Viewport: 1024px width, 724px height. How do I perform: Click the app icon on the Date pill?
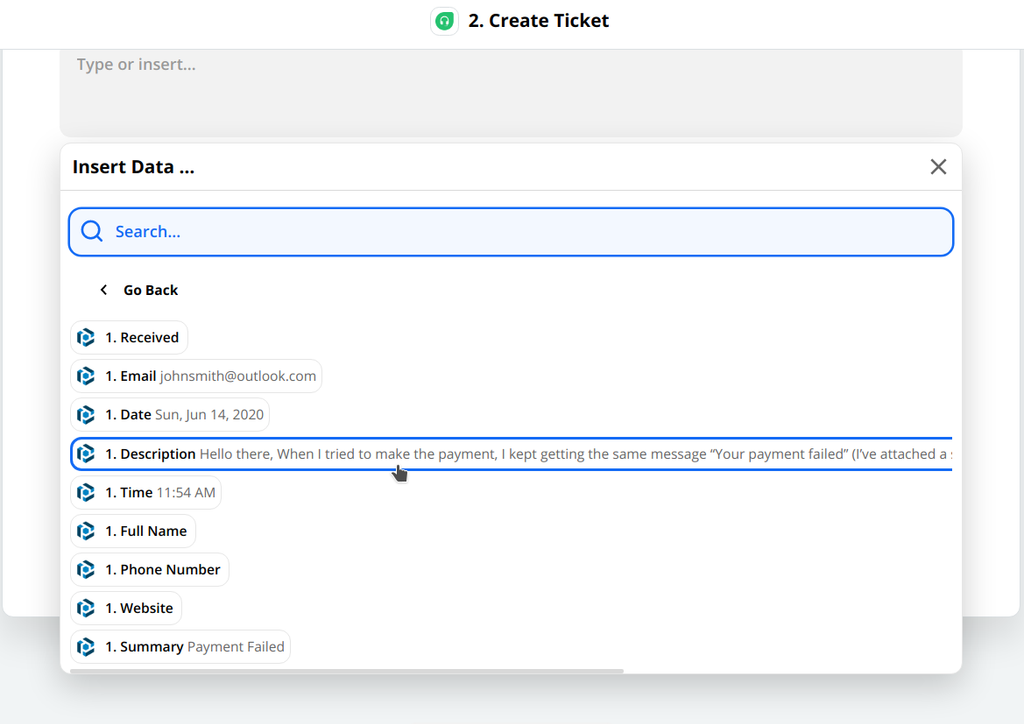[x=86, y=414]
